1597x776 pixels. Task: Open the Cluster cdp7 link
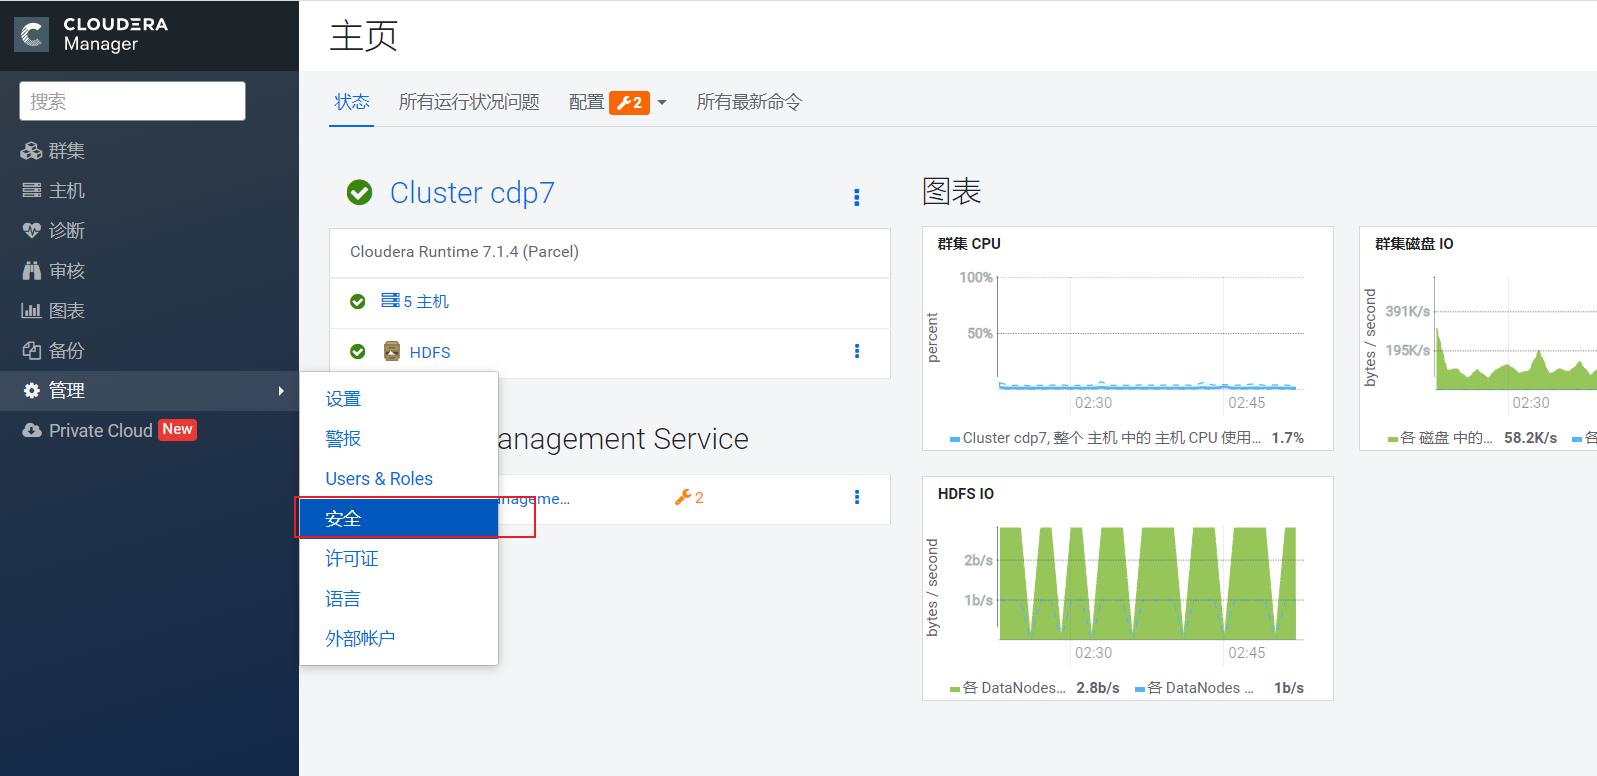[x=472, y=193]
